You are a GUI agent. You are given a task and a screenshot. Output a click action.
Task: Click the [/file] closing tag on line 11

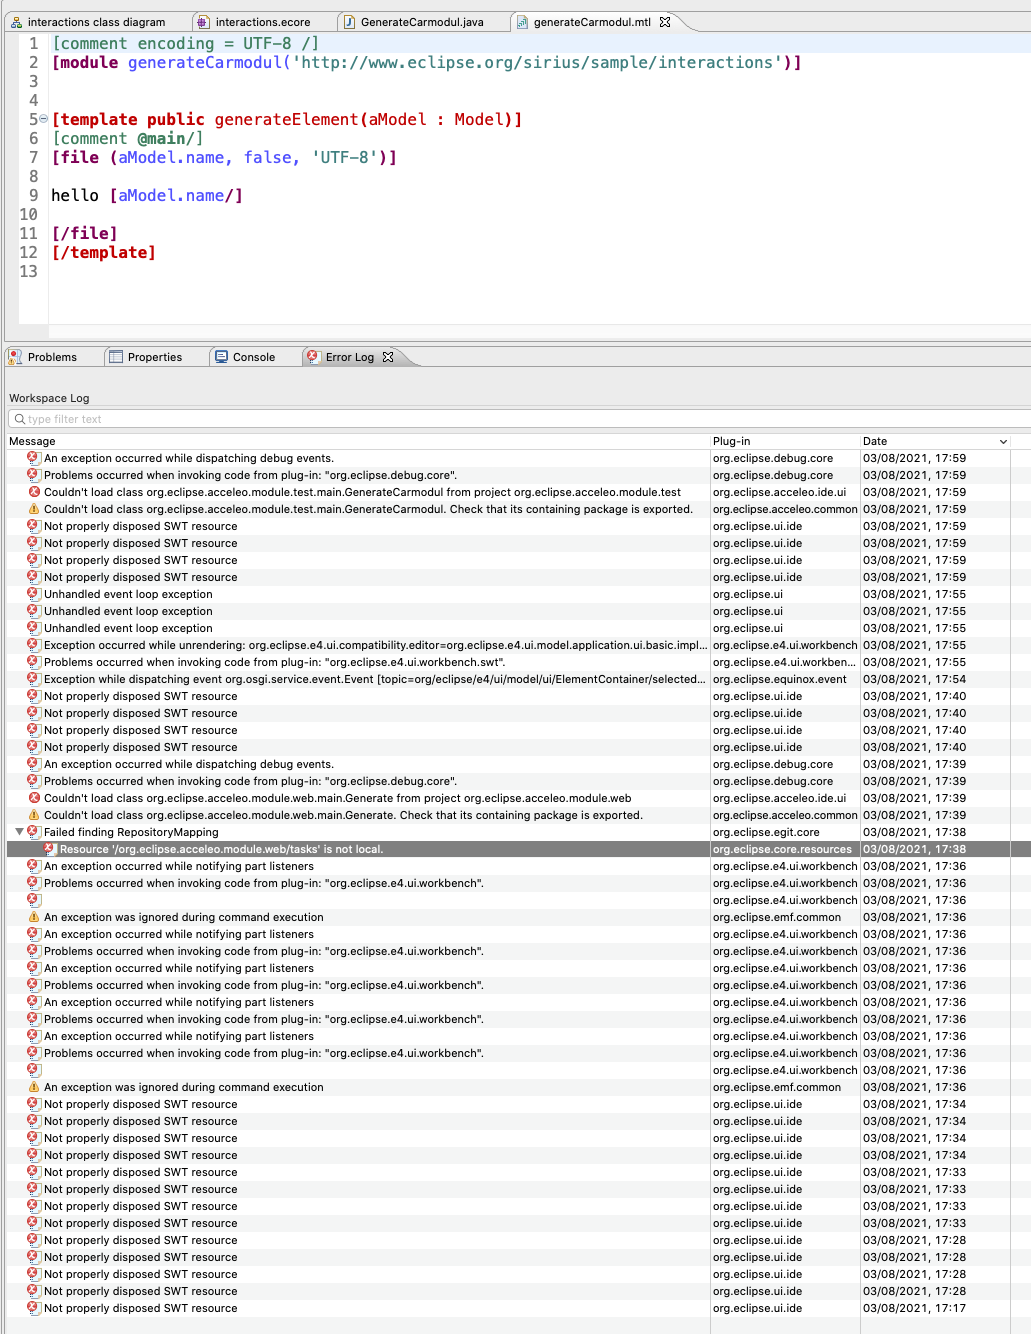coord(84,233)
